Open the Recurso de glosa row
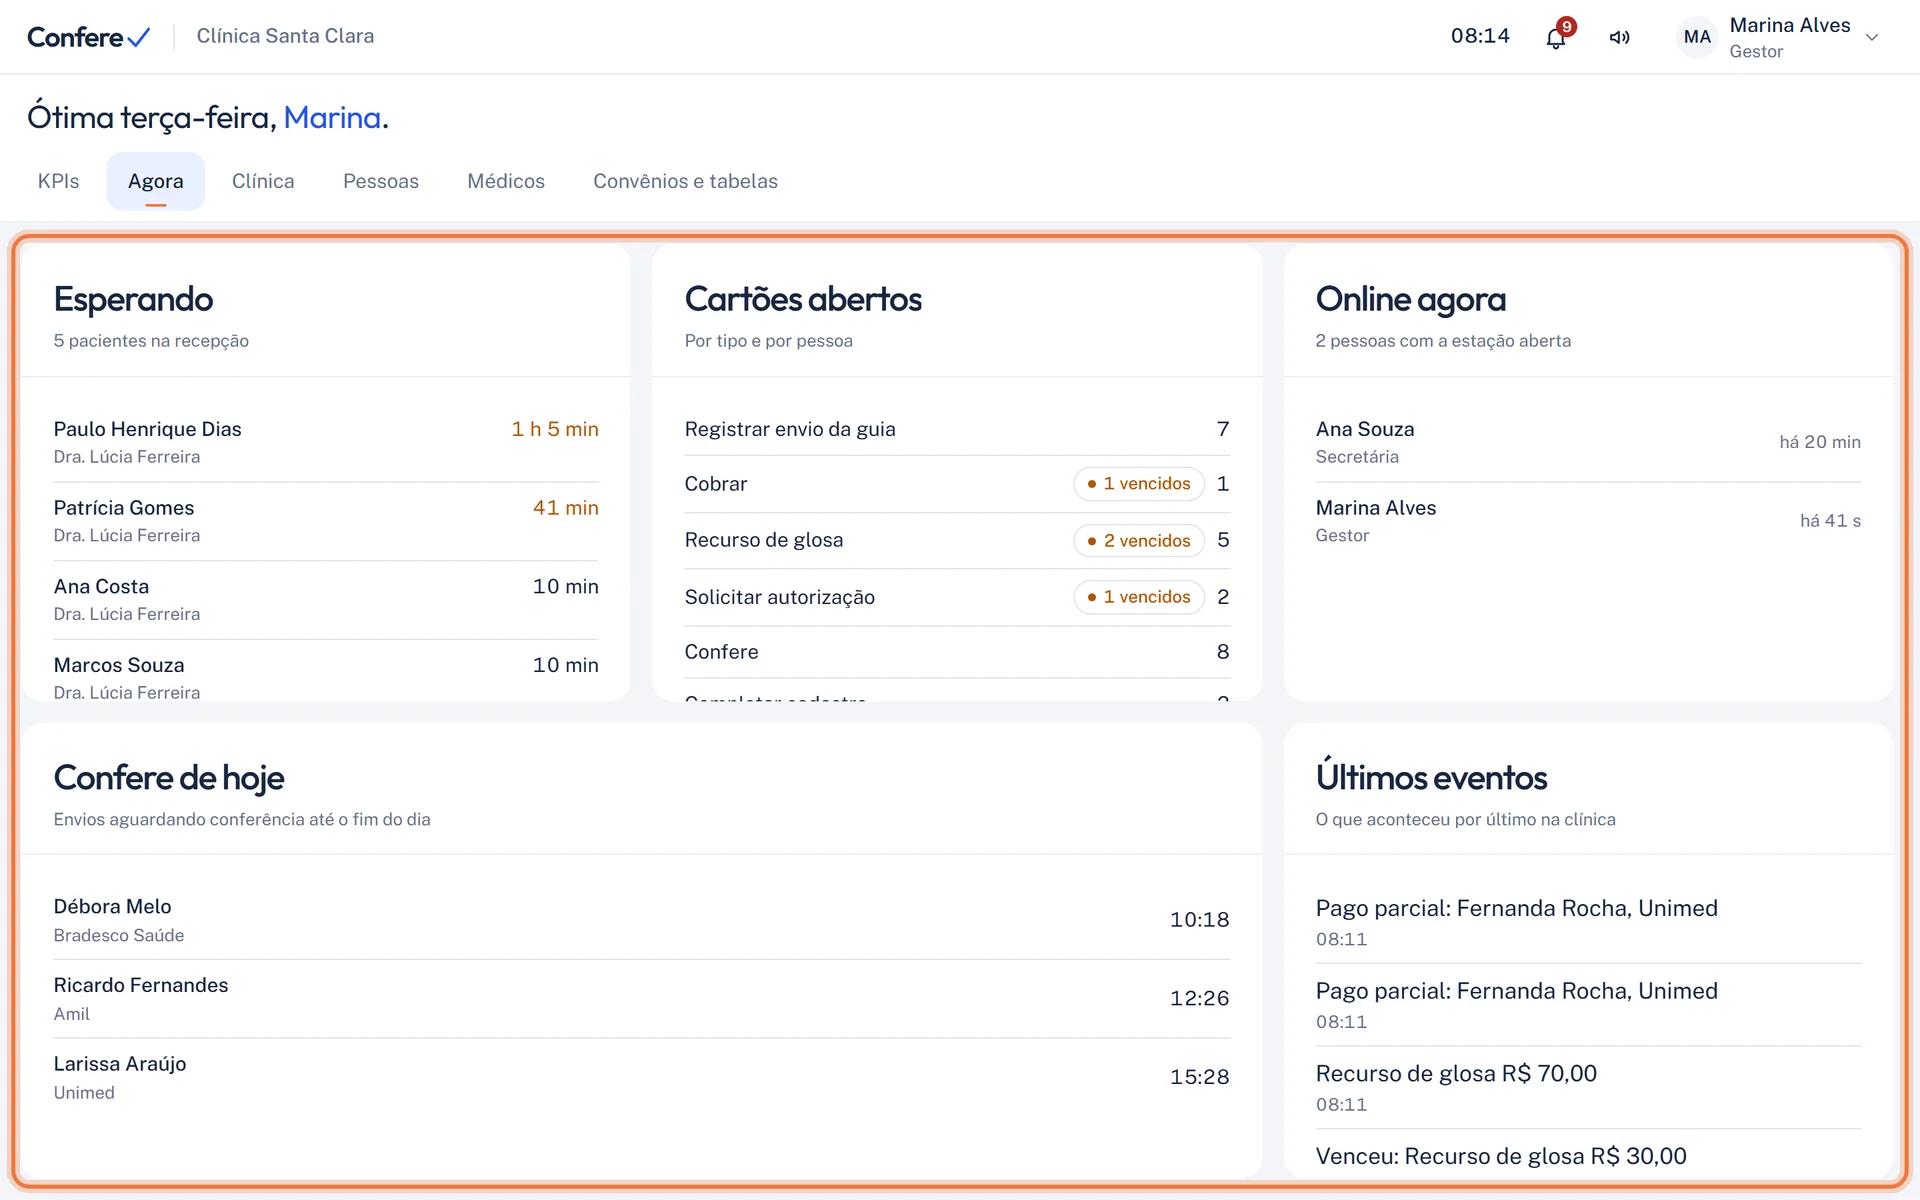The height and width of the screenshot is (1200, 1920). coord(957,541)
